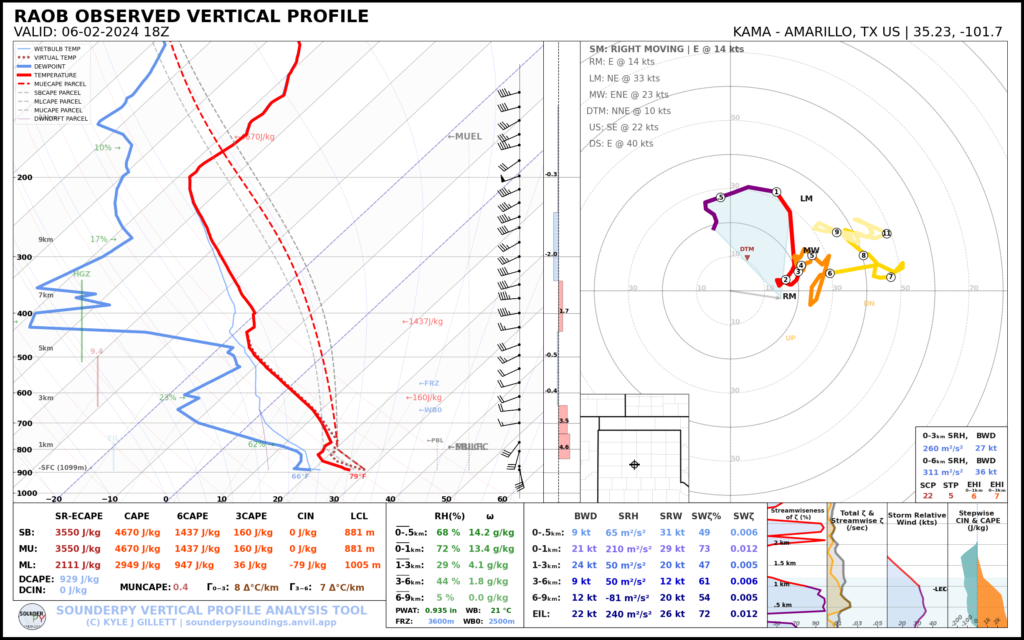
Task: Click the station crosshair on inset map
Action: click(634, 465)
